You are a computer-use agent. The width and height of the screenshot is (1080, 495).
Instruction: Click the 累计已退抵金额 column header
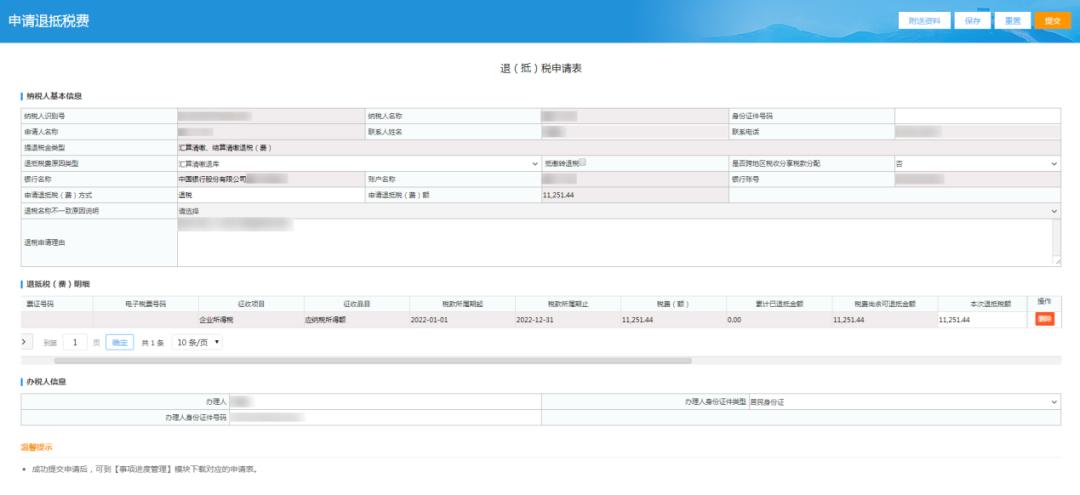tap(779, 304)
